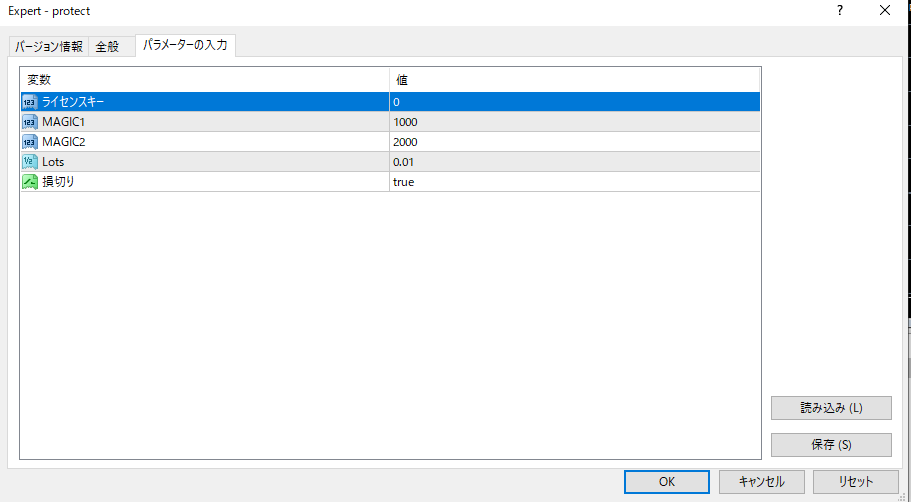Image resolution: width=911 pixels, height=502 pixels.
Task: Select the MAGIC1 variable name
Action: [64, 122]
